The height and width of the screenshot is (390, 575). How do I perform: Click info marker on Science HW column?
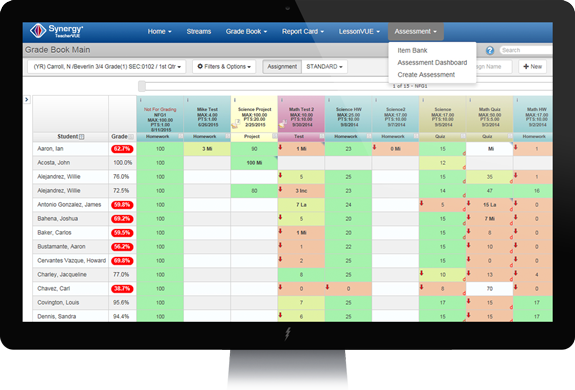[x=329, y=100]
